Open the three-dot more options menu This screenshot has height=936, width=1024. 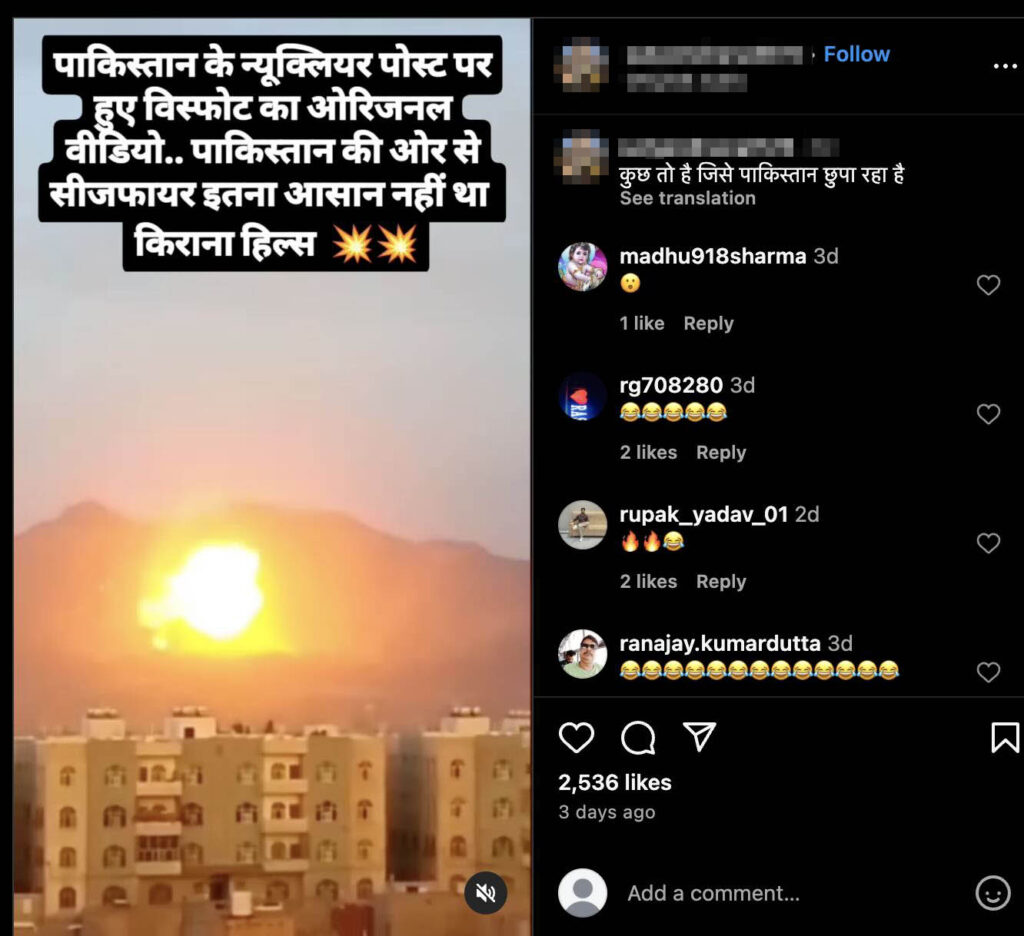click(x=1005, y=66)
